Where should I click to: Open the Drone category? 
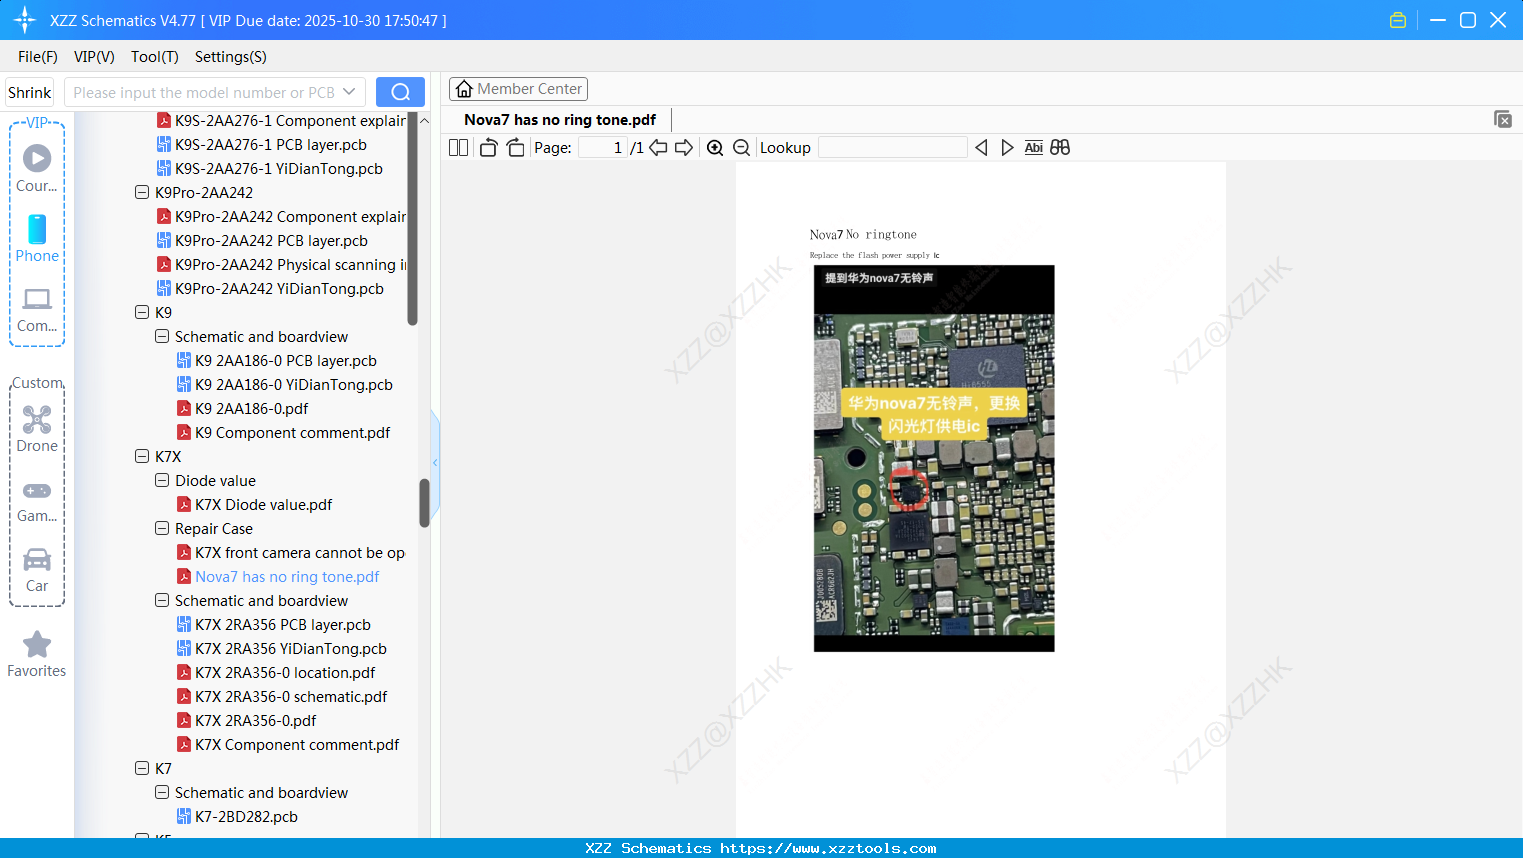[x=37, y=429]
